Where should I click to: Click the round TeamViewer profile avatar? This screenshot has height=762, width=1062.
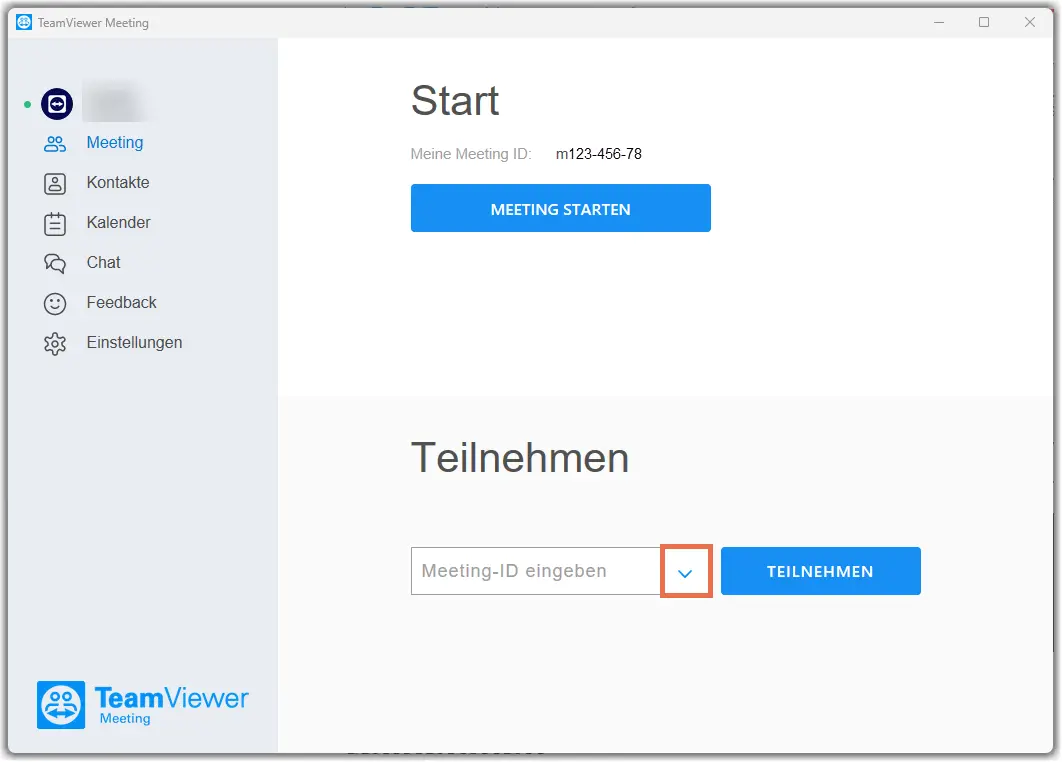pyautogui.click(x=57, y=104)
